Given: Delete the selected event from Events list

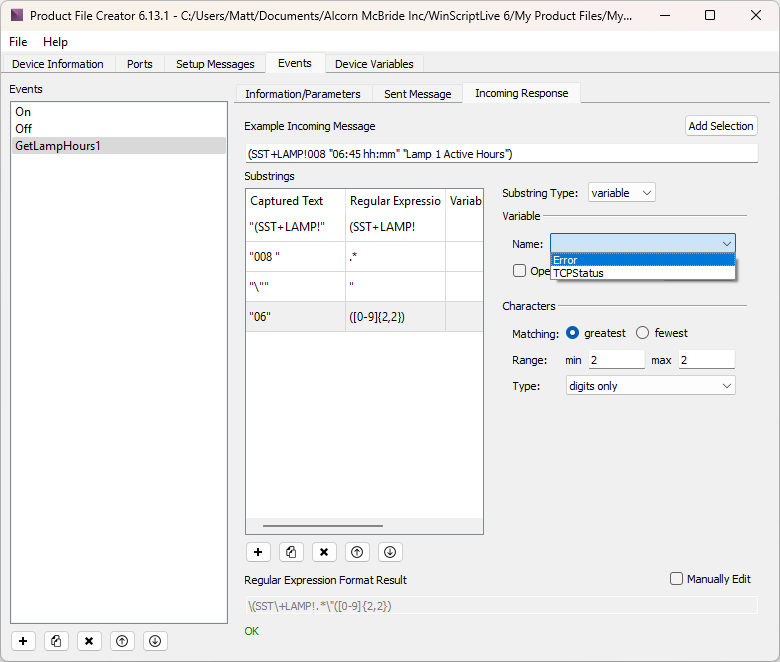Looking at the screenshot, I should click(89, 641).
